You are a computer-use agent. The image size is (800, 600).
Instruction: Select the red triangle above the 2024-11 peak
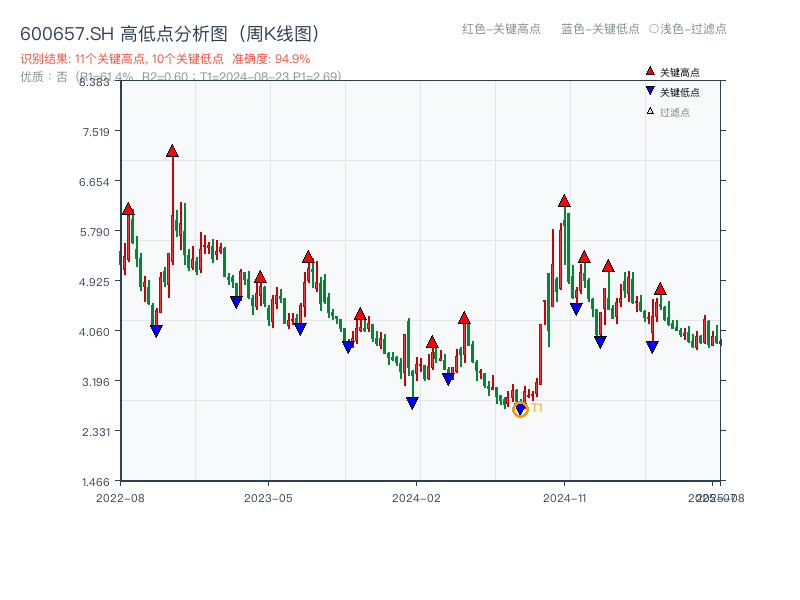[564, 202]
